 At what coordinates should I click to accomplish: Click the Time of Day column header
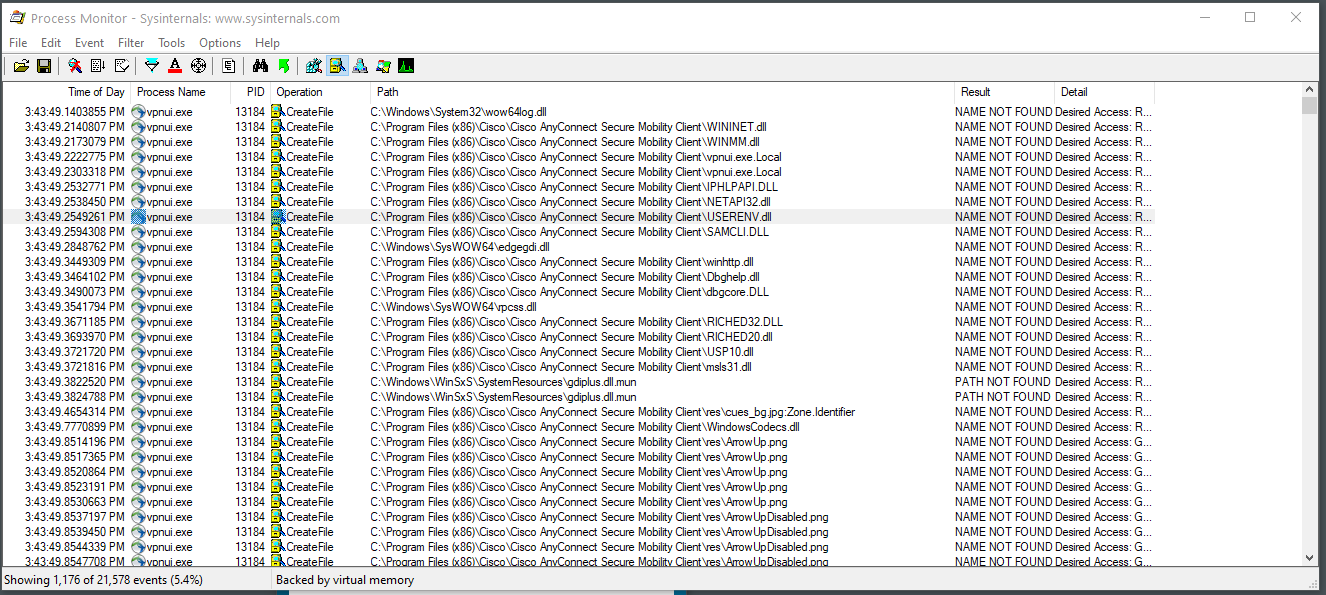(x=67, y=92)
